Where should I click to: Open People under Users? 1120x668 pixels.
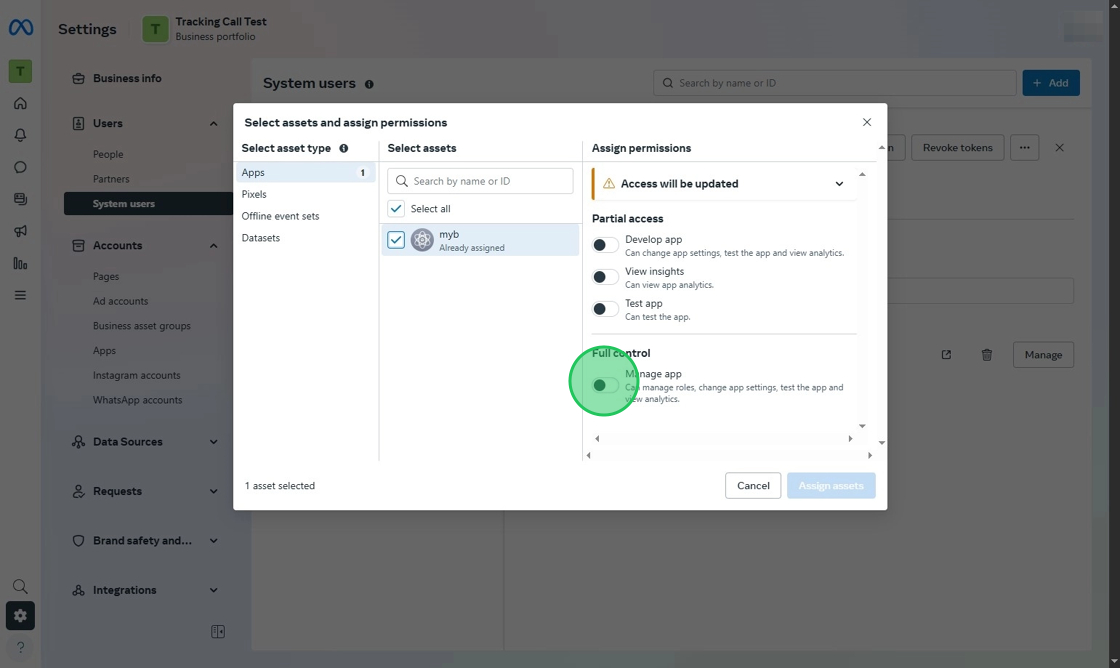pyautogui.click(x=108, y=154)
